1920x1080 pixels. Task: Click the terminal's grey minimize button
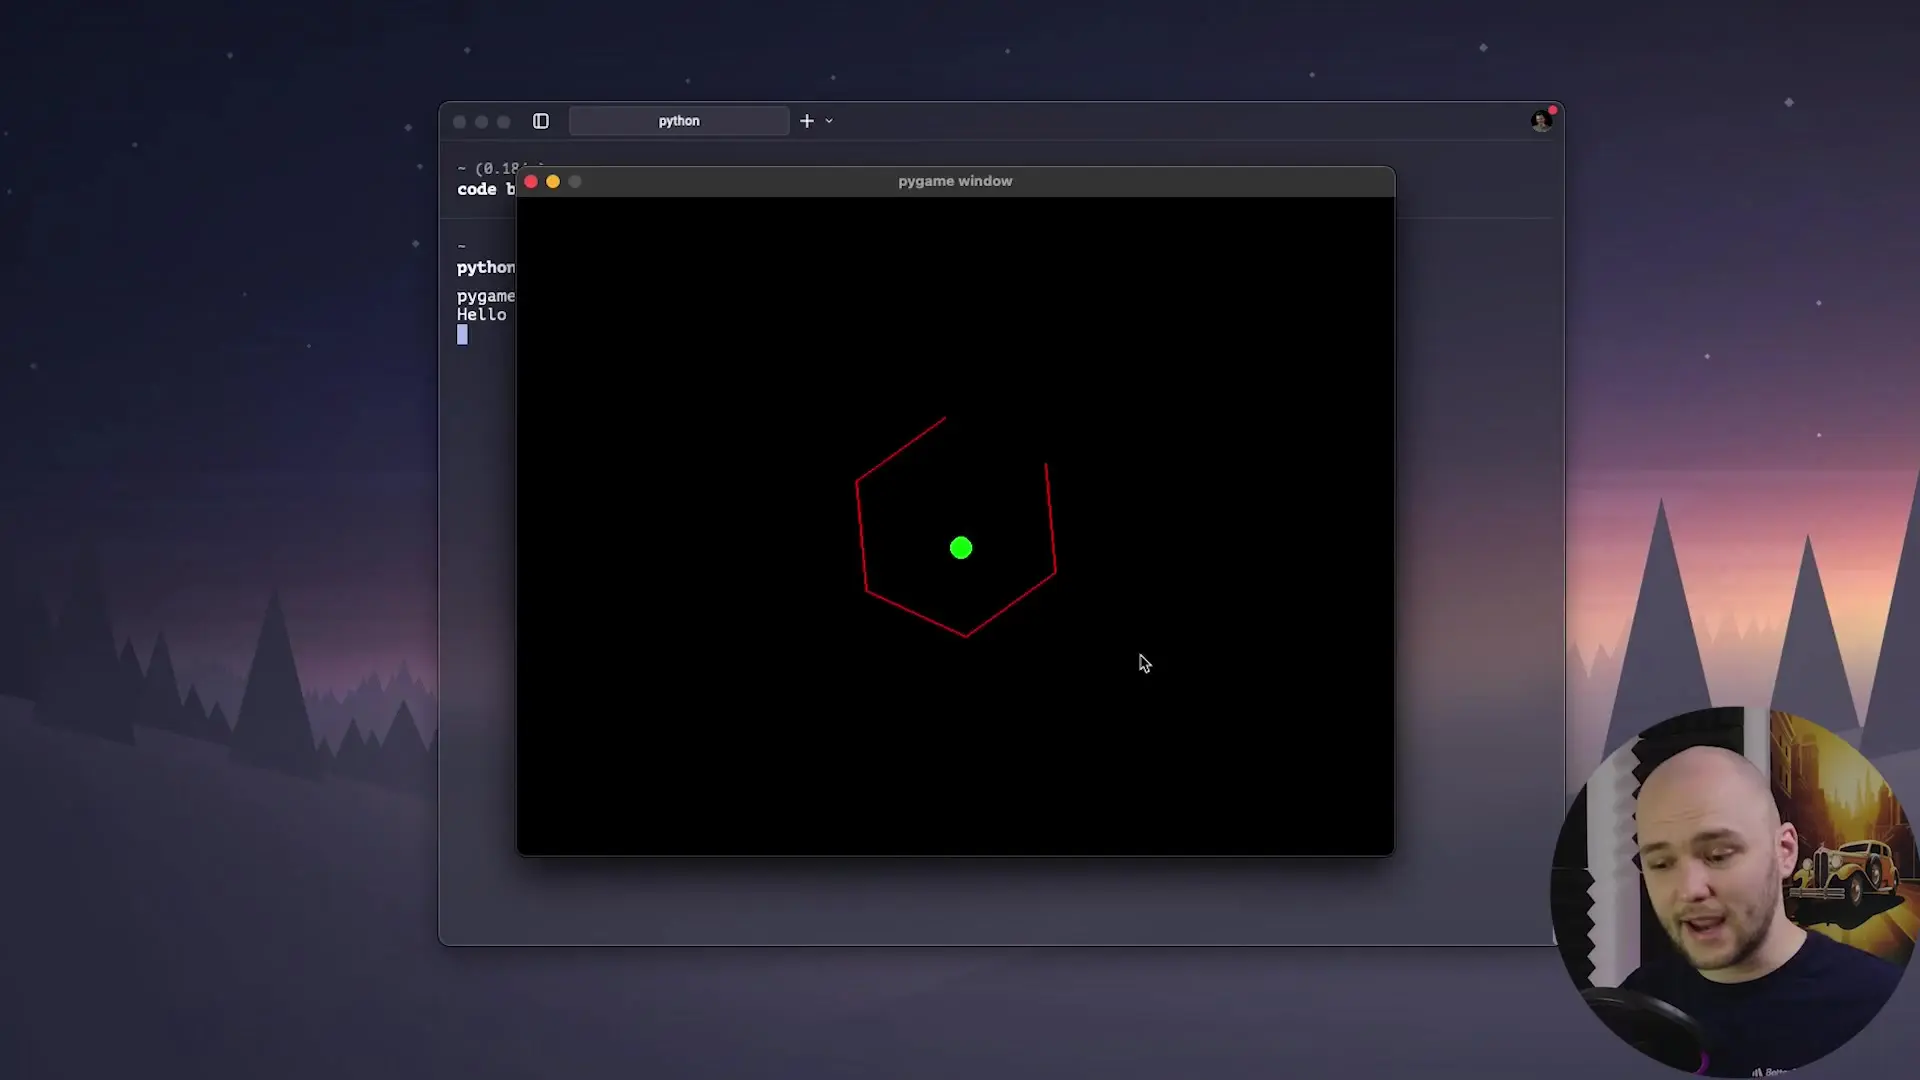click(482, 122)
